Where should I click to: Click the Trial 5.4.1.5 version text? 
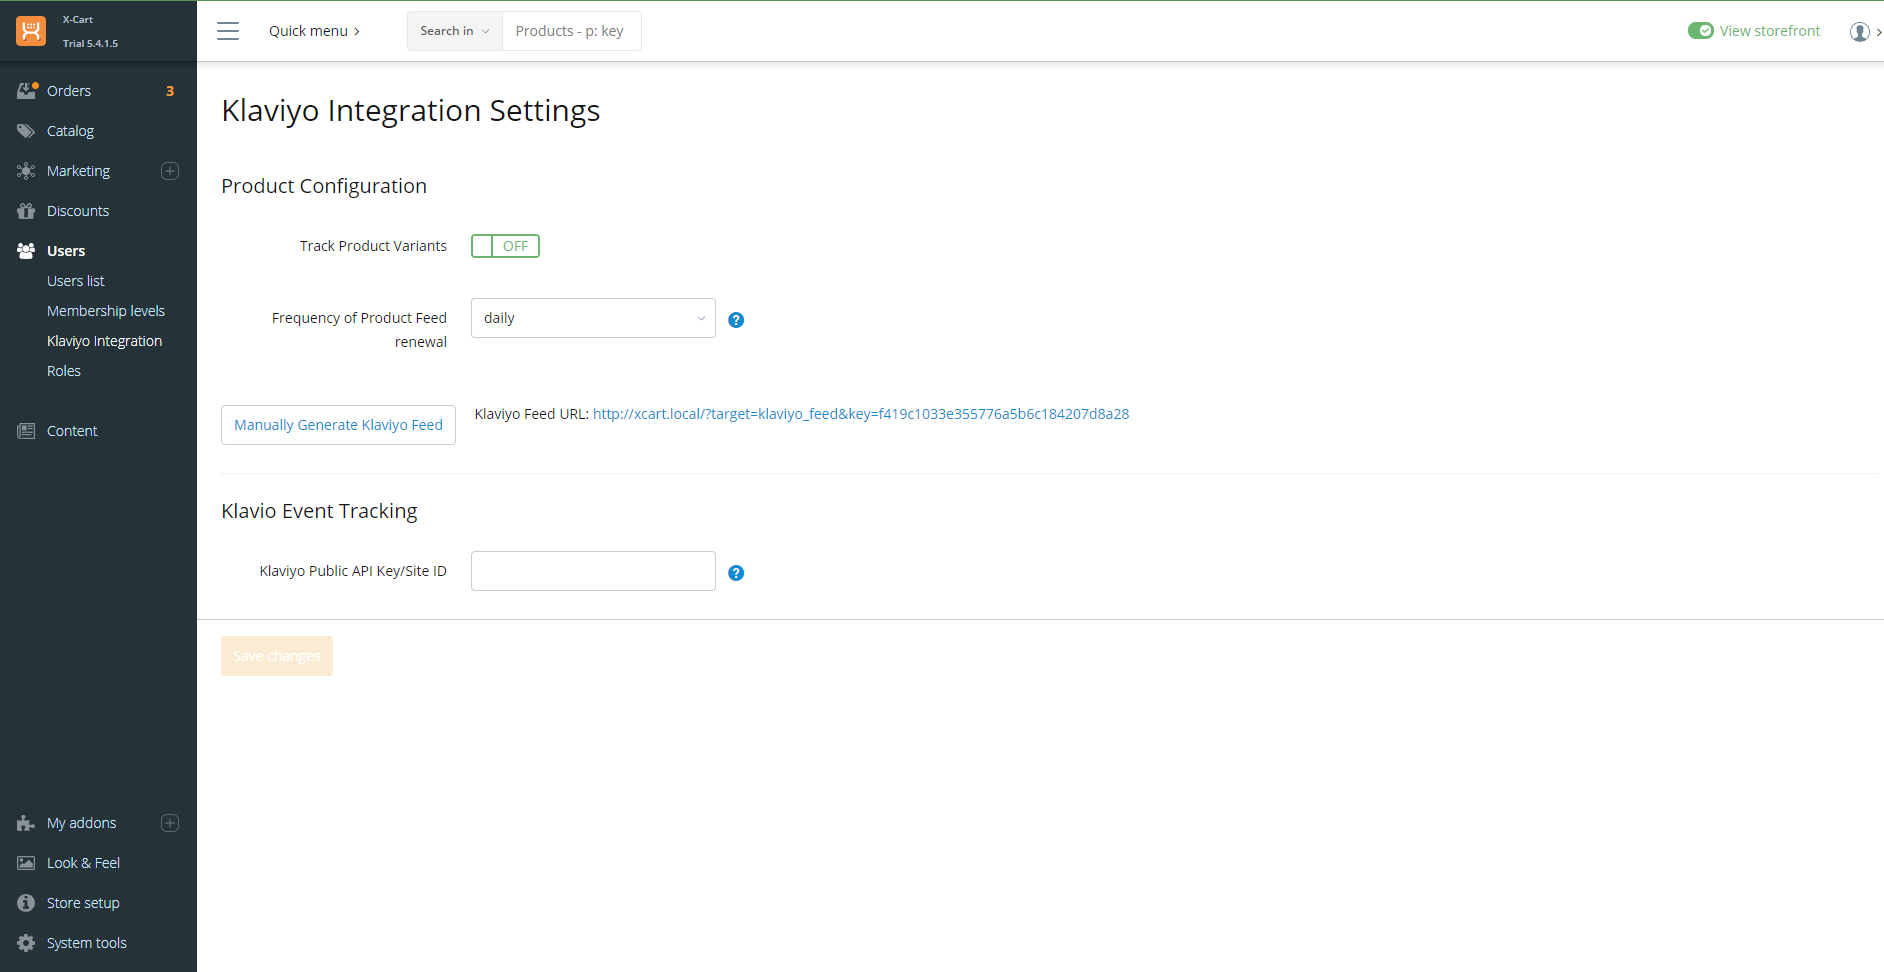click(90, 43)
